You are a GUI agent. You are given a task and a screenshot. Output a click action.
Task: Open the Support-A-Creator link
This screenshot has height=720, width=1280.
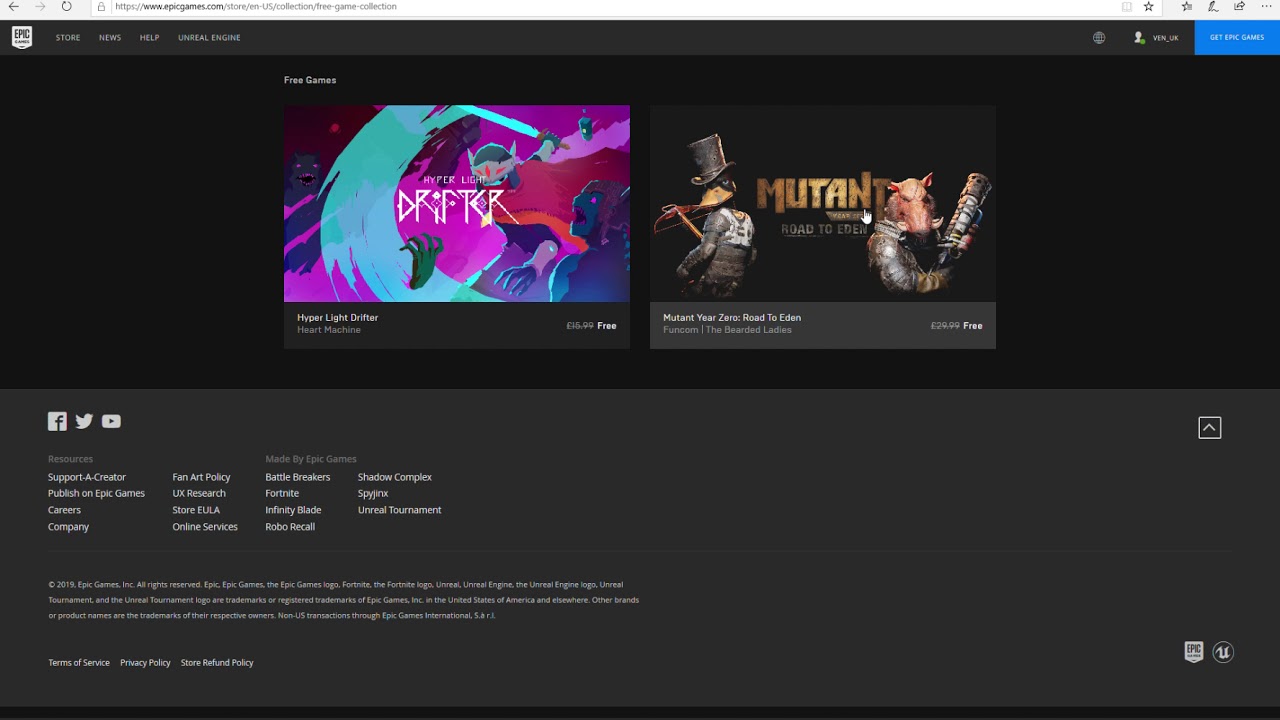pos(87,477)
